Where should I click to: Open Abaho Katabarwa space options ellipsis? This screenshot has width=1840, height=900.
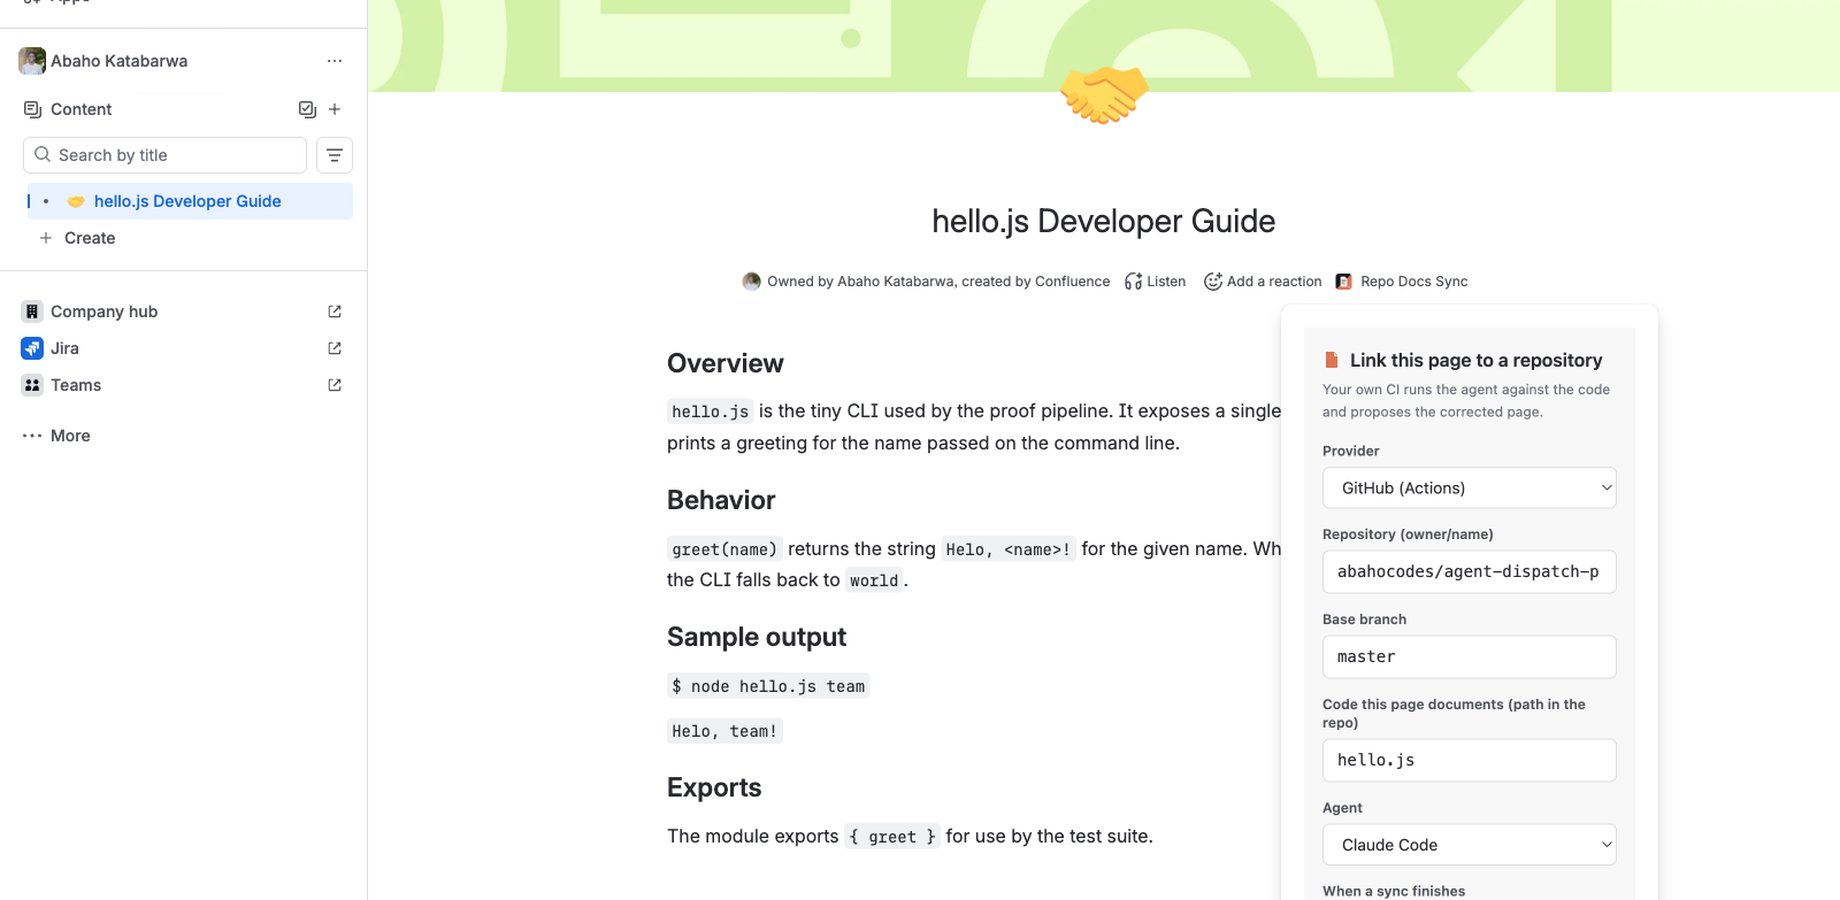pyautogui.click(x=334, y=61)
